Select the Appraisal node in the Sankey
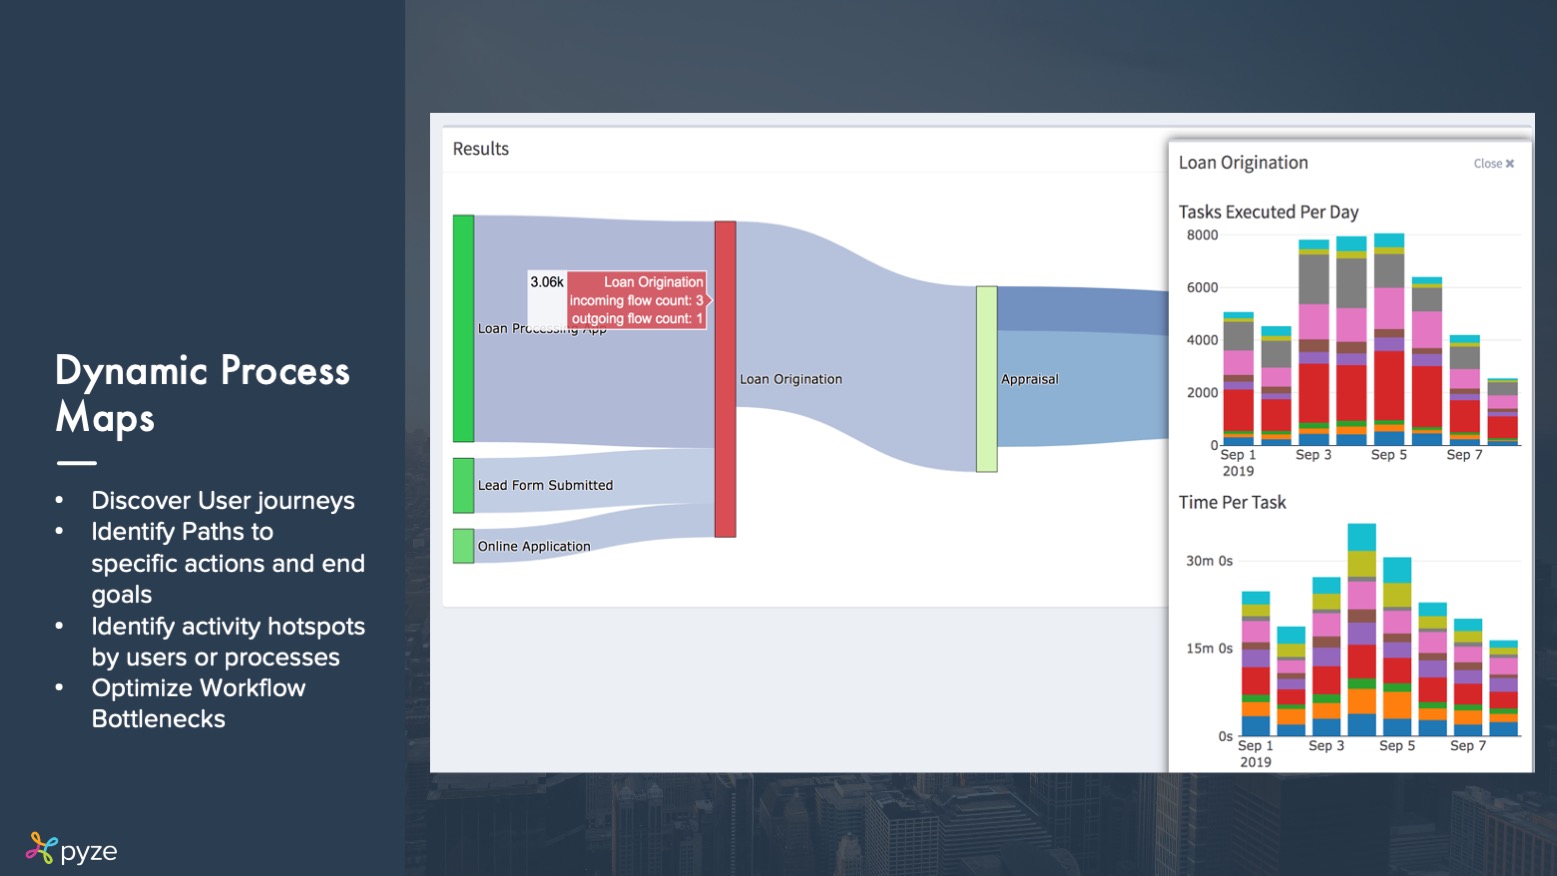The height and width of the screenshot is (876, 1557). pyautogui.click(x=986, y=379)
